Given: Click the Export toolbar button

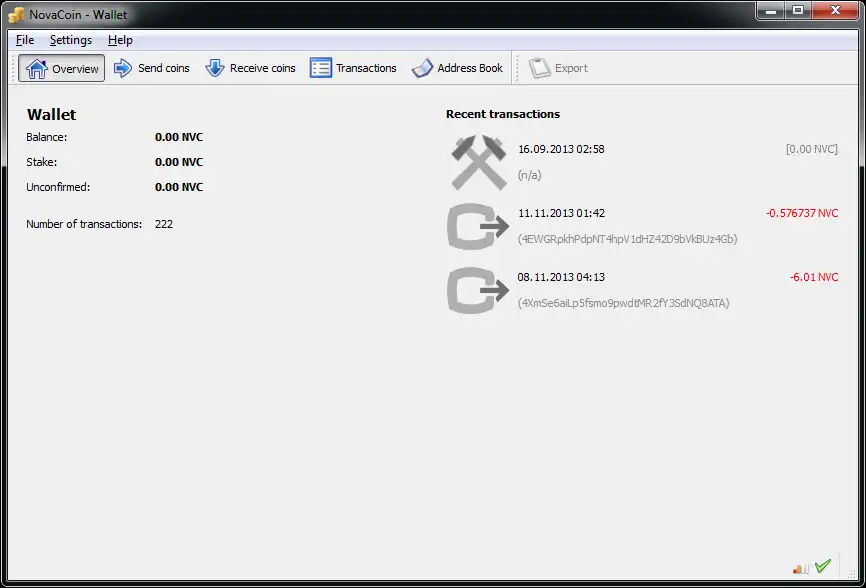Looking at the screenshot, I should (558, 68).
